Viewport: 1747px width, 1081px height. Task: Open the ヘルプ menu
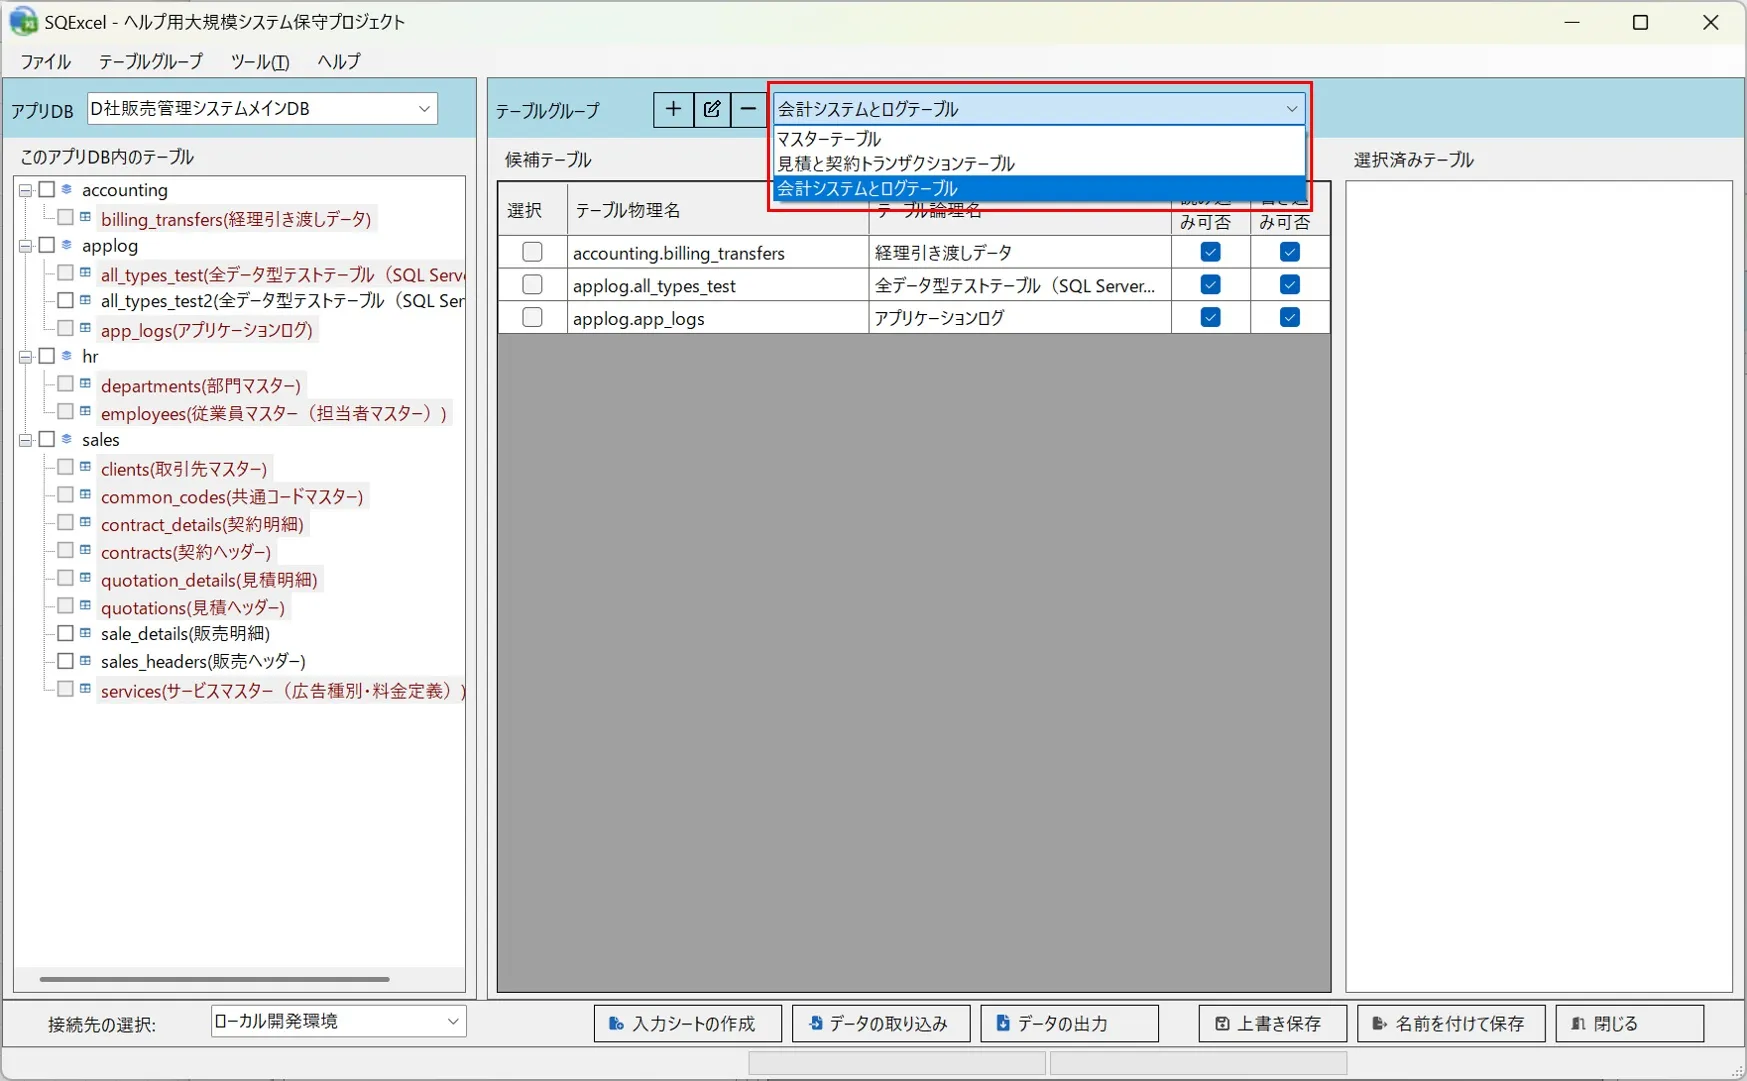click(x=339, y=61)
